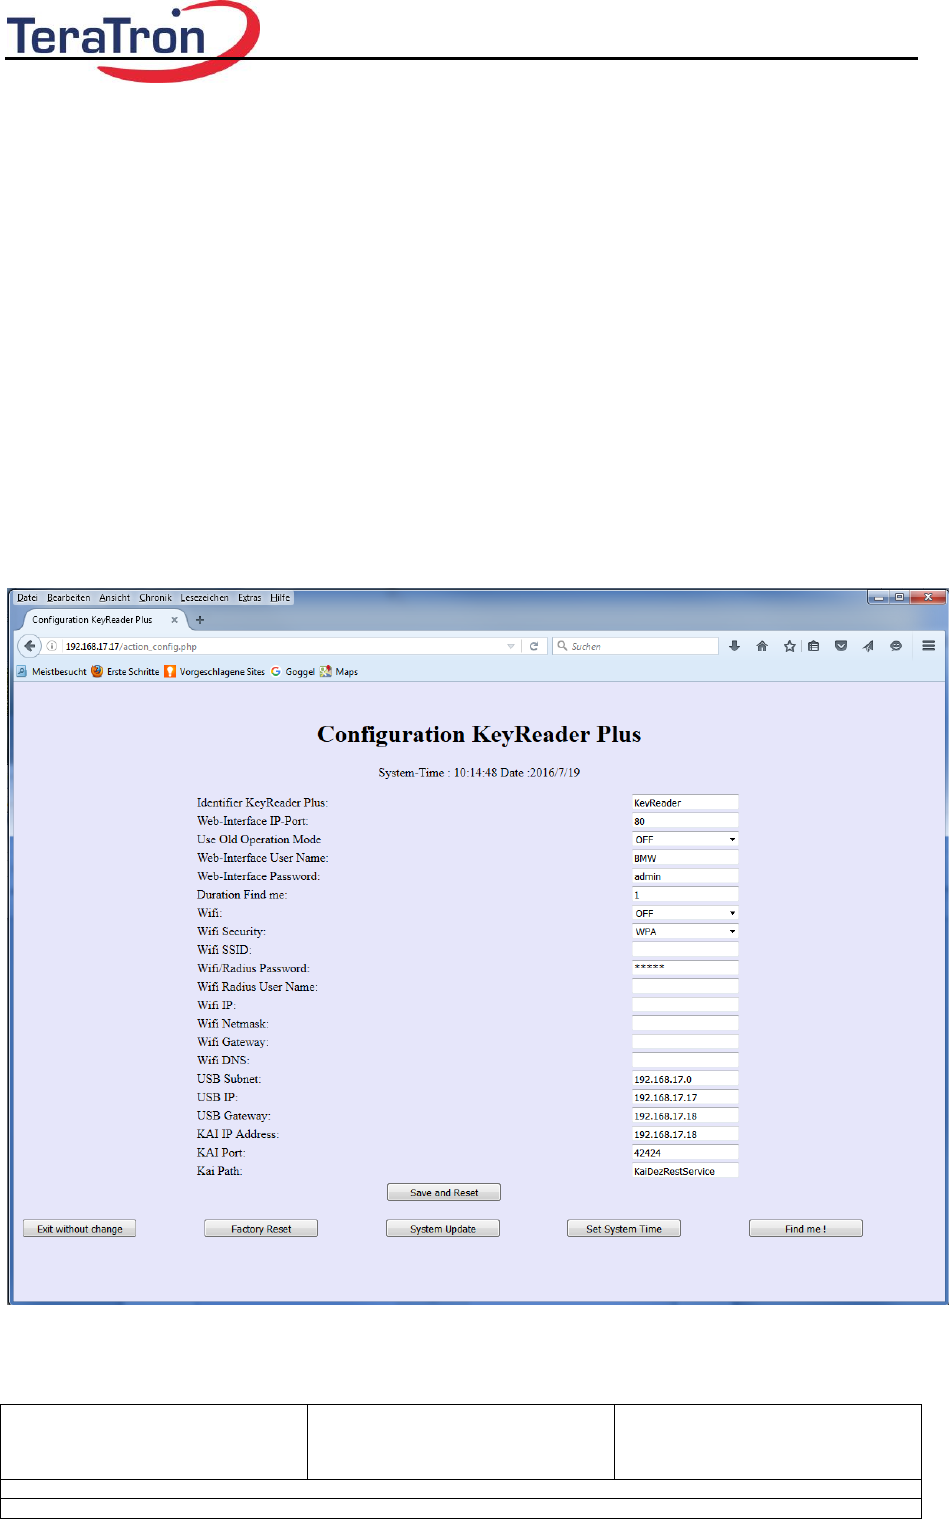Go to the browser home icon

[762, 646]
